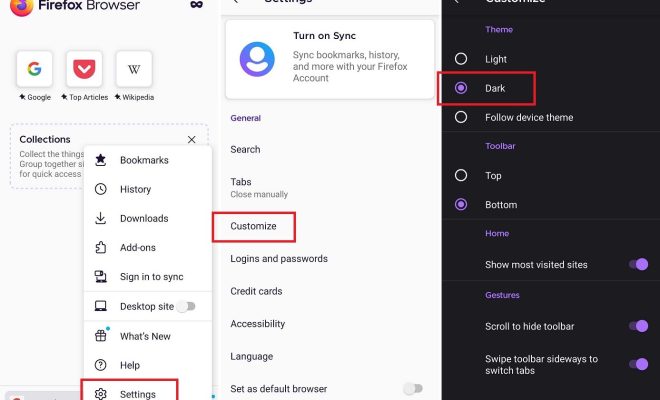Screen dimensions: 660x400
Task: Disable Show most visited sites toggle
Action: coord(639,264)
